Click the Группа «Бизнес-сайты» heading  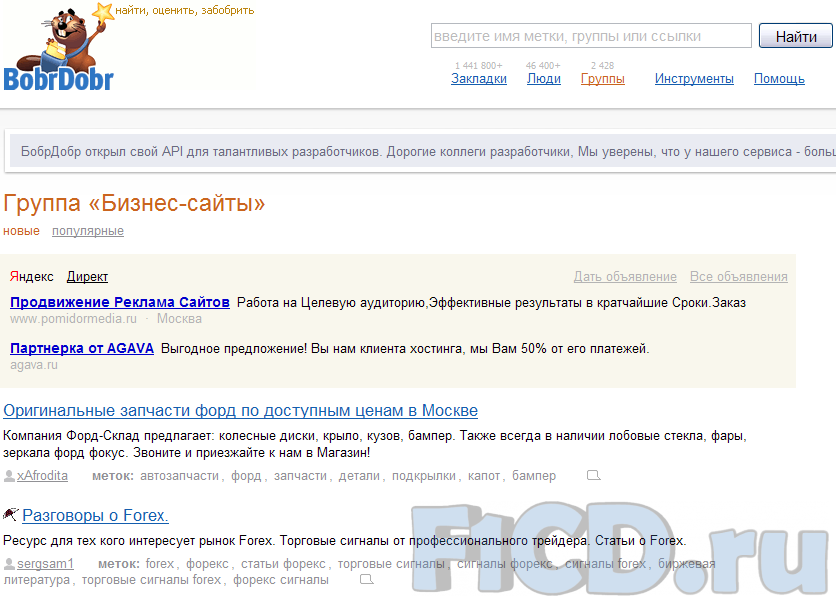[134, 203]
